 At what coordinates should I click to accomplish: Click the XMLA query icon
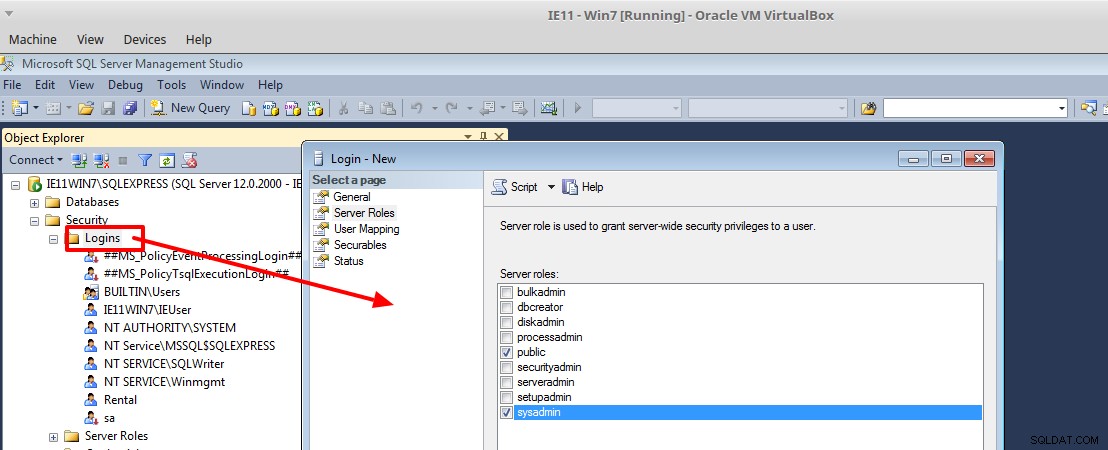pyautogui.click(x=315, y=108)
